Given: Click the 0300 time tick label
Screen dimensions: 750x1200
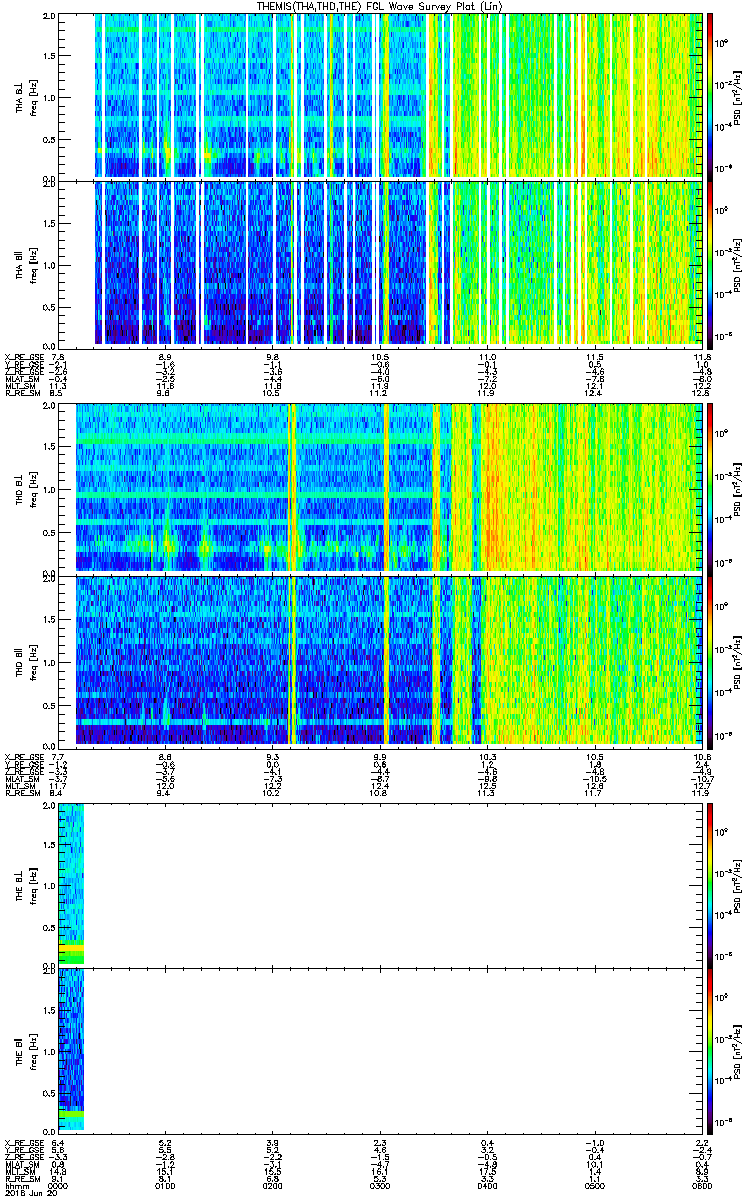Looking at the screenshot, I should tap(381, 1186).
